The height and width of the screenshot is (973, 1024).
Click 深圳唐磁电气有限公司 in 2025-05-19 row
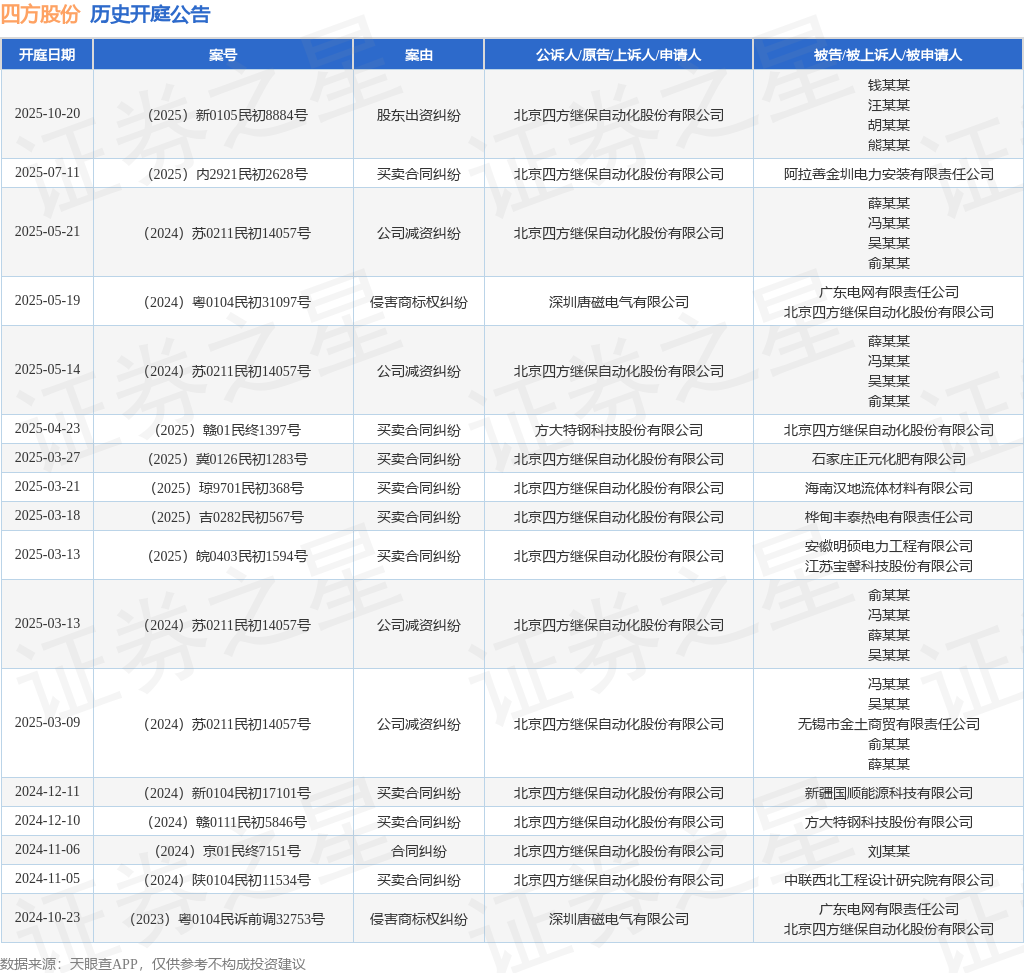pyautogui.click(x=618, y=302)
